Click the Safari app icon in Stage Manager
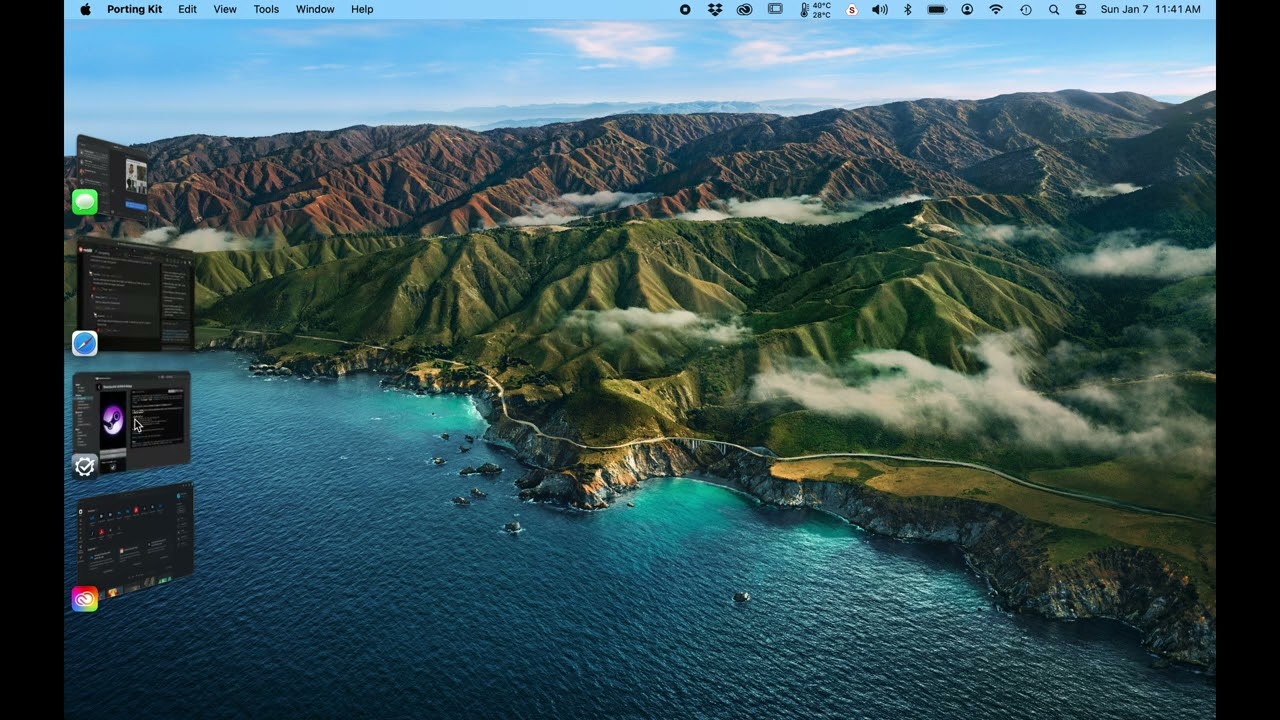This screenshot has height=720, width=1280. [x=85, y=343]
